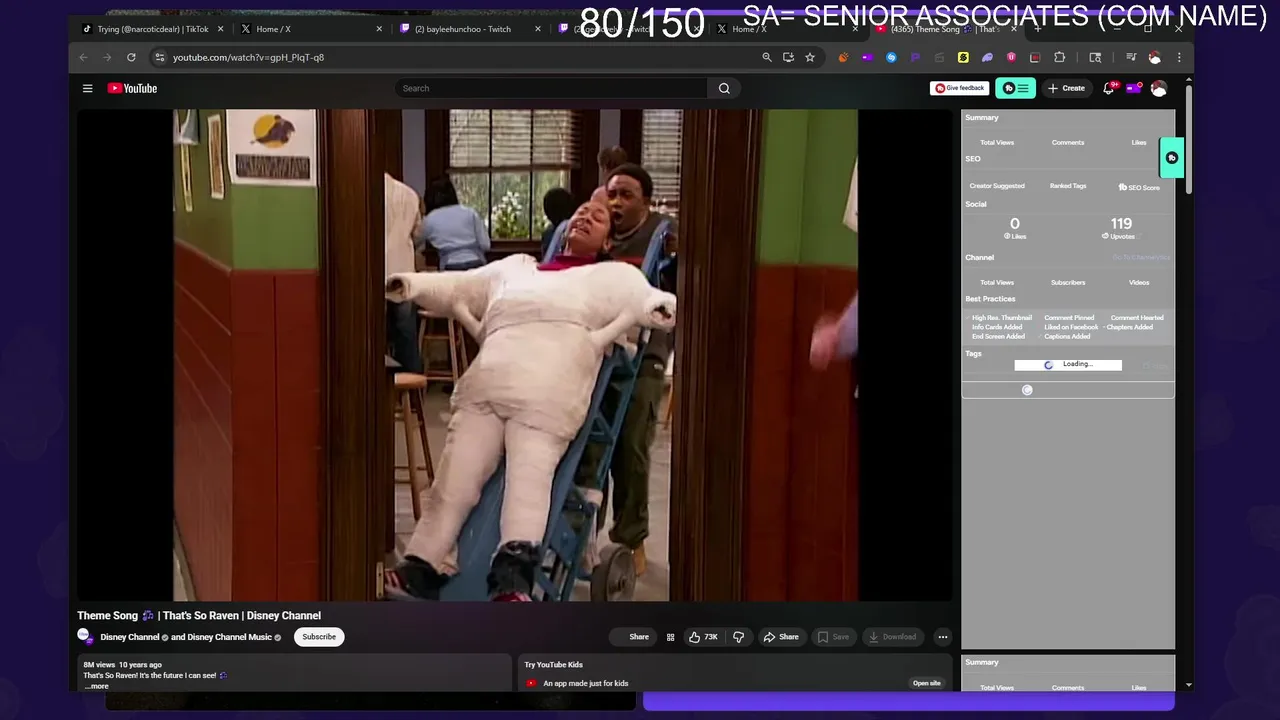The image size is (1280, 720).
Task: Open the YouTube hamburger guide menu
Action: 87,88
